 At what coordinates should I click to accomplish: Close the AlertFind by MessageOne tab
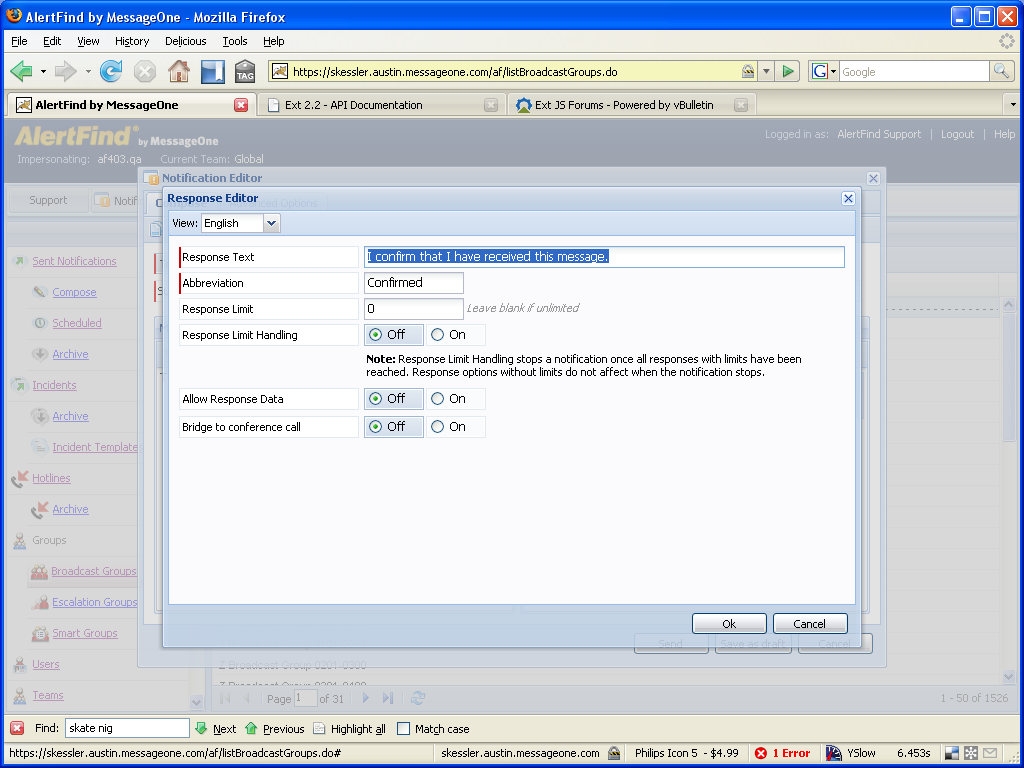pos(241,104)
